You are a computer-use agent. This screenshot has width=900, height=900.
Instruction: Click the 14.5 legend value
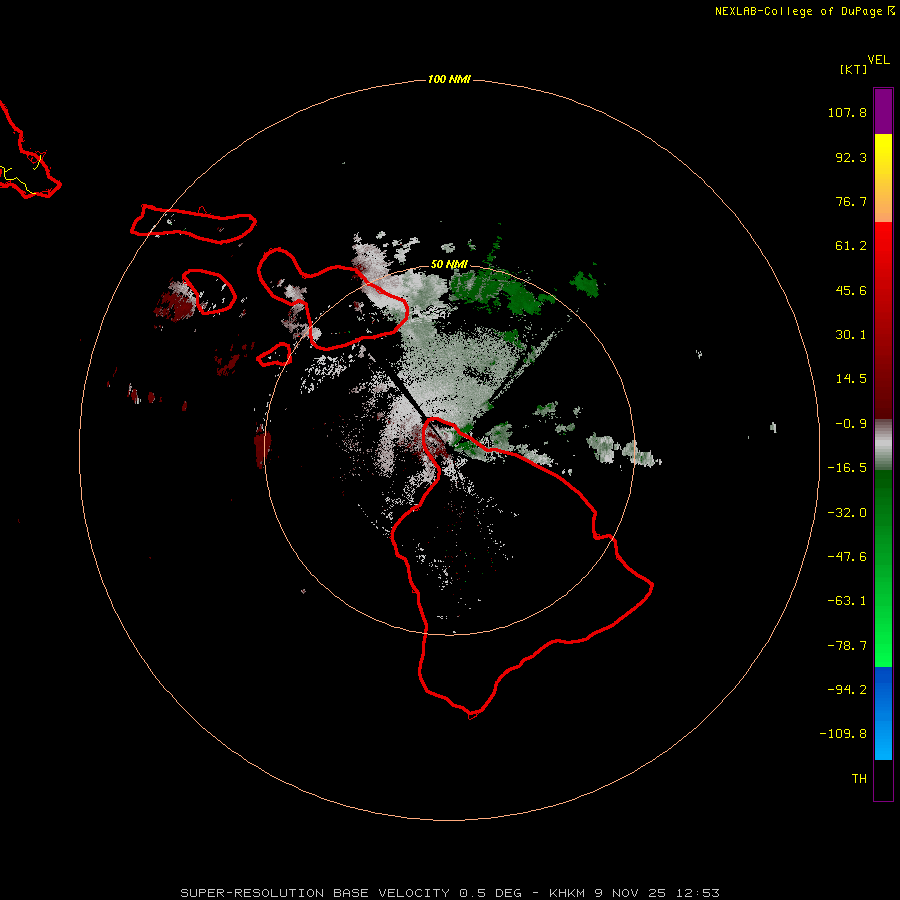point(851,379)
